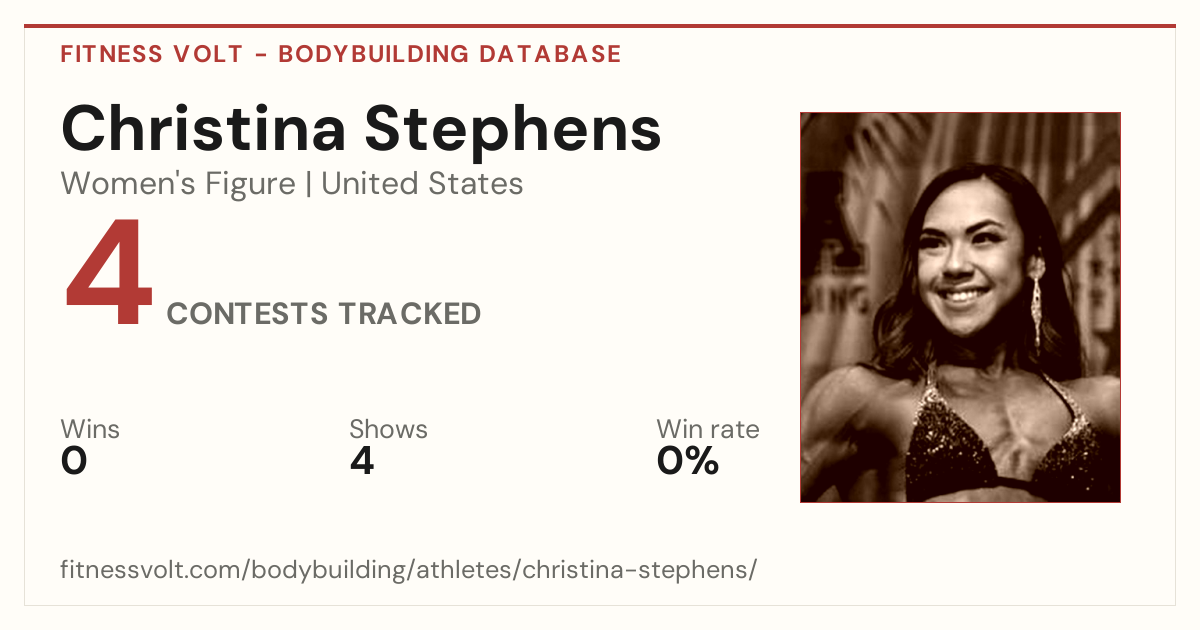
Task: Click the Fitness Volt header text
Action: (151, 54)
